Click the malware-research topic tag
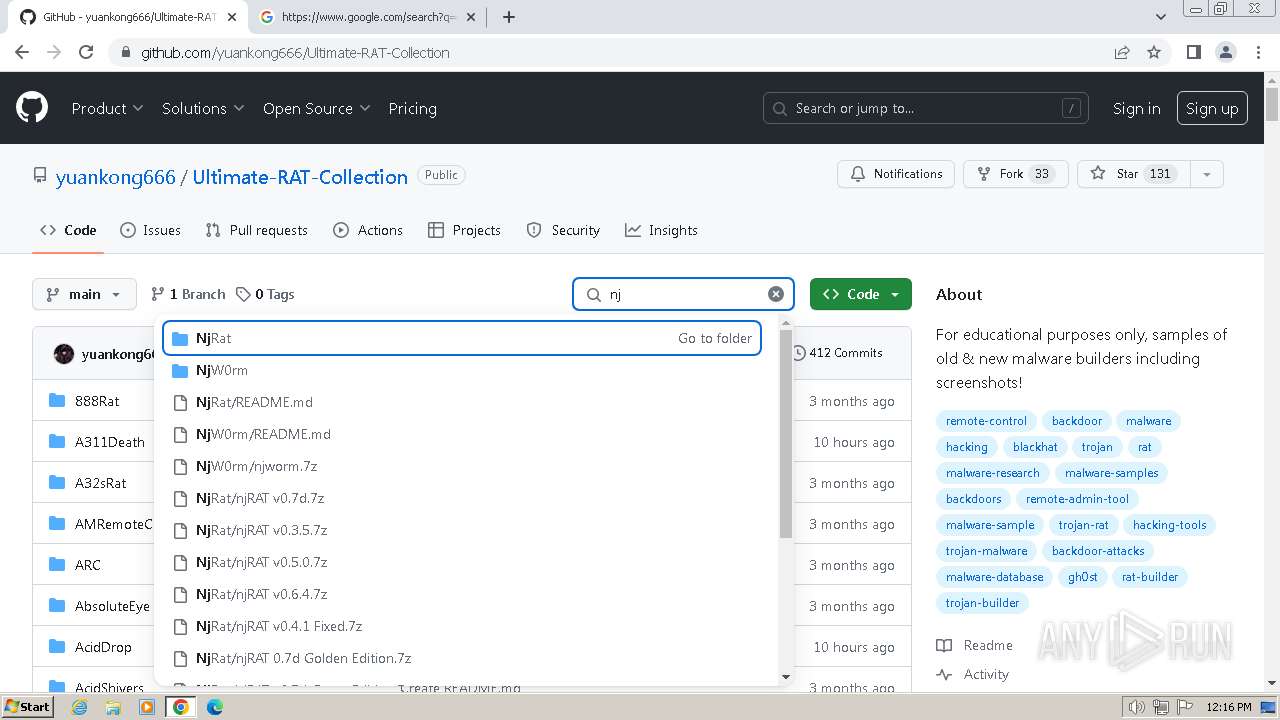This screenshot has height=720, width=1280. [x=992, y=473]
